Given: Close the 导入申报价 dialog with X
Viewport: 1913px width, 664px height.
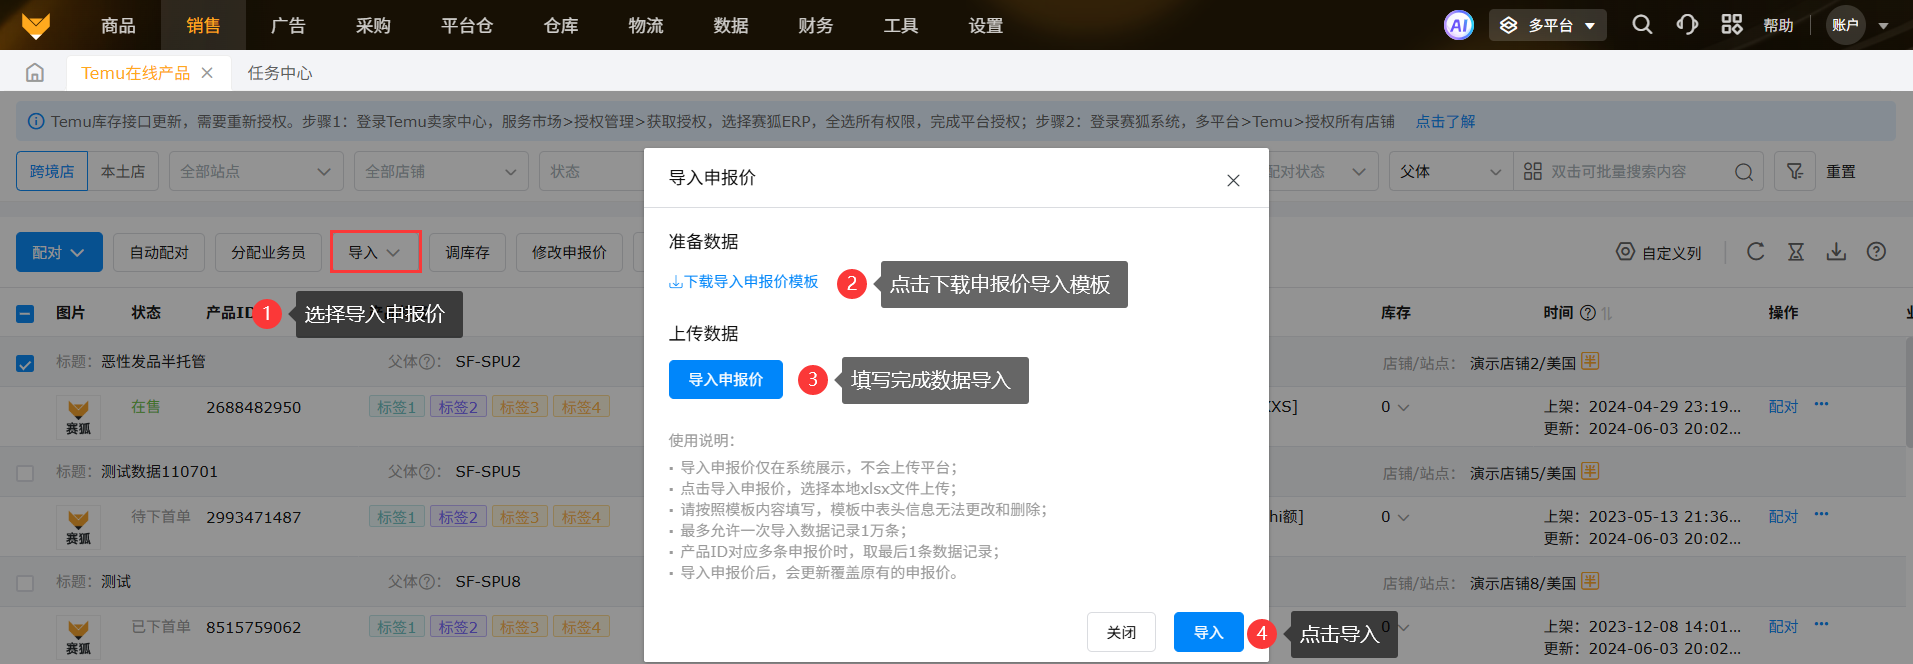Looking at the screenshot, I should click(1233, 180).
